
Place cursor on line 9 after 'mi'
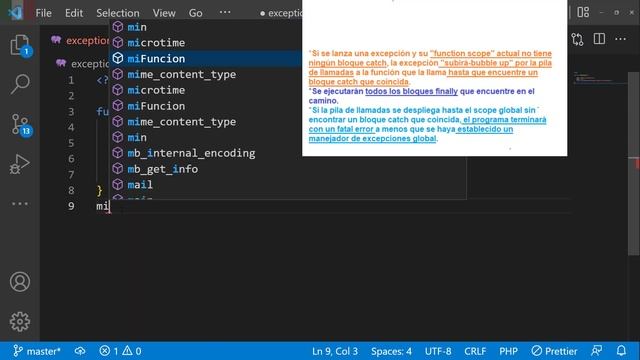click(109, 206)
